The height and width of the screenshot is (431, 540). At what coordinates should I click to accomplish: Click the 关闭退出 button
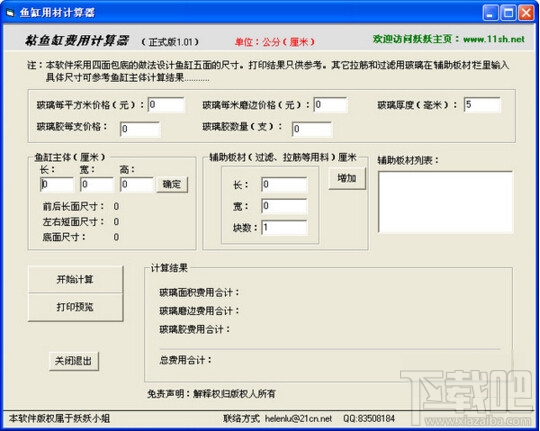point(74,361)
